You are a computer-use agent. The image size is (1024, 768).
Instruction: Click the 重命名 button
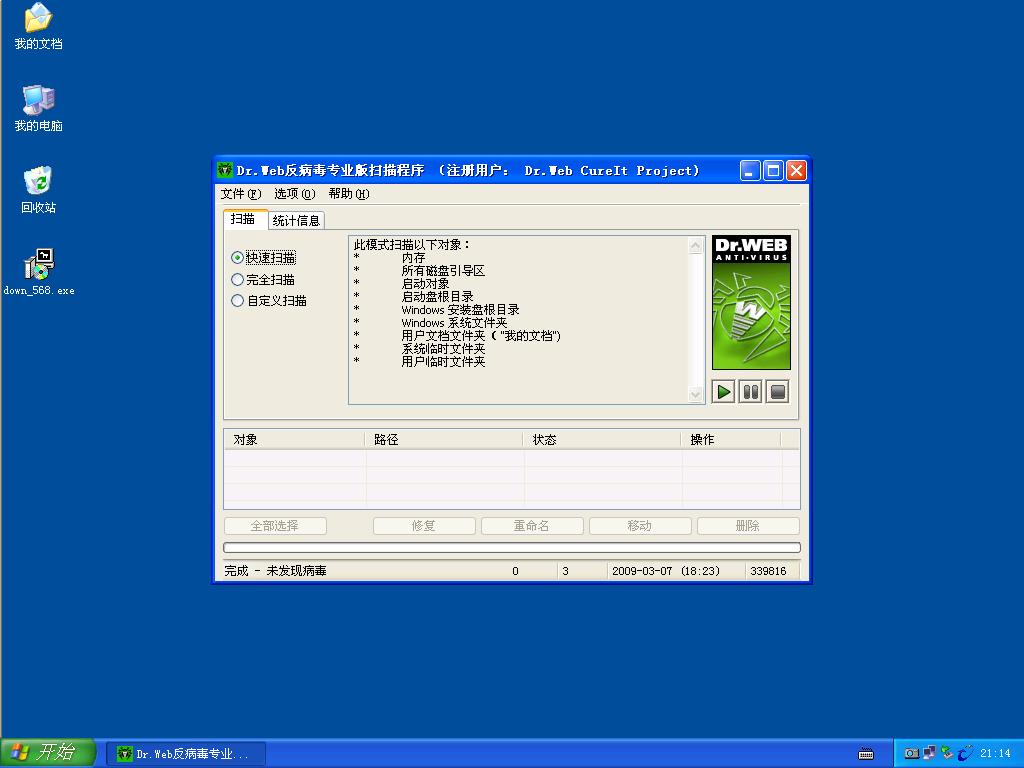click(x=532, y=526)
